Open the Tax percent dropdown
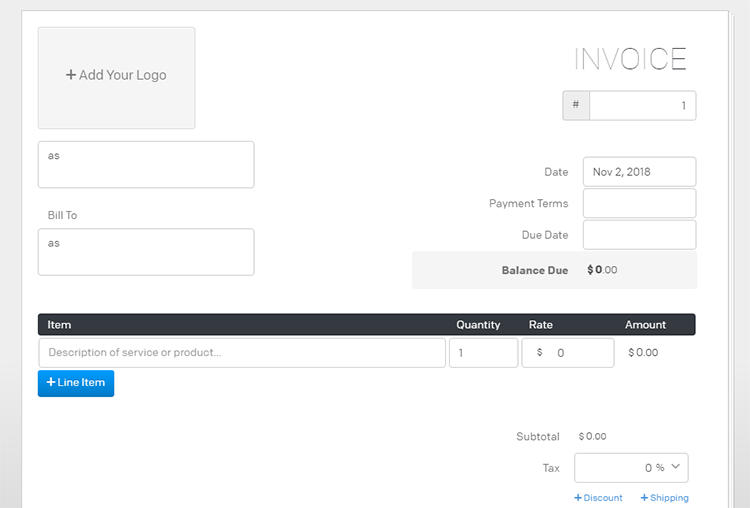The image size is (750, 508). [x=631, y=467]
